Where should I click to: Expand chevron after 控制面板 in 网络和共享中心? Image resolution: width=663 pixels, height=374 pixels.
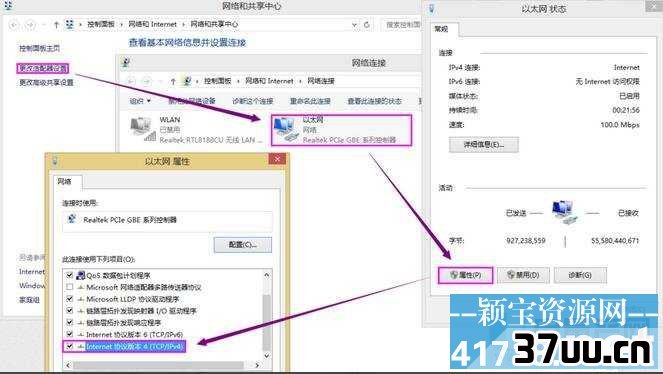[x=121, y=25]
